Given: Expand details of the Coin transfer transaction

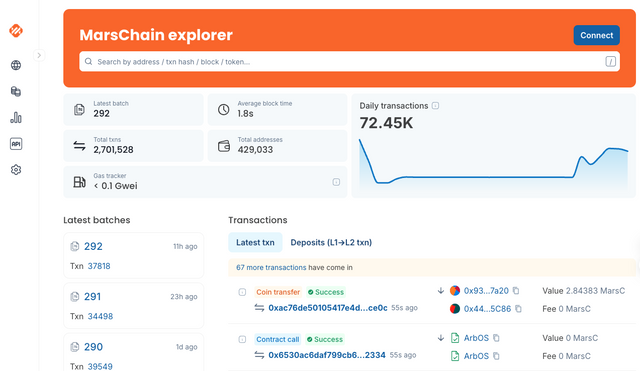Looking at the screenshot, I should [242, 292].
